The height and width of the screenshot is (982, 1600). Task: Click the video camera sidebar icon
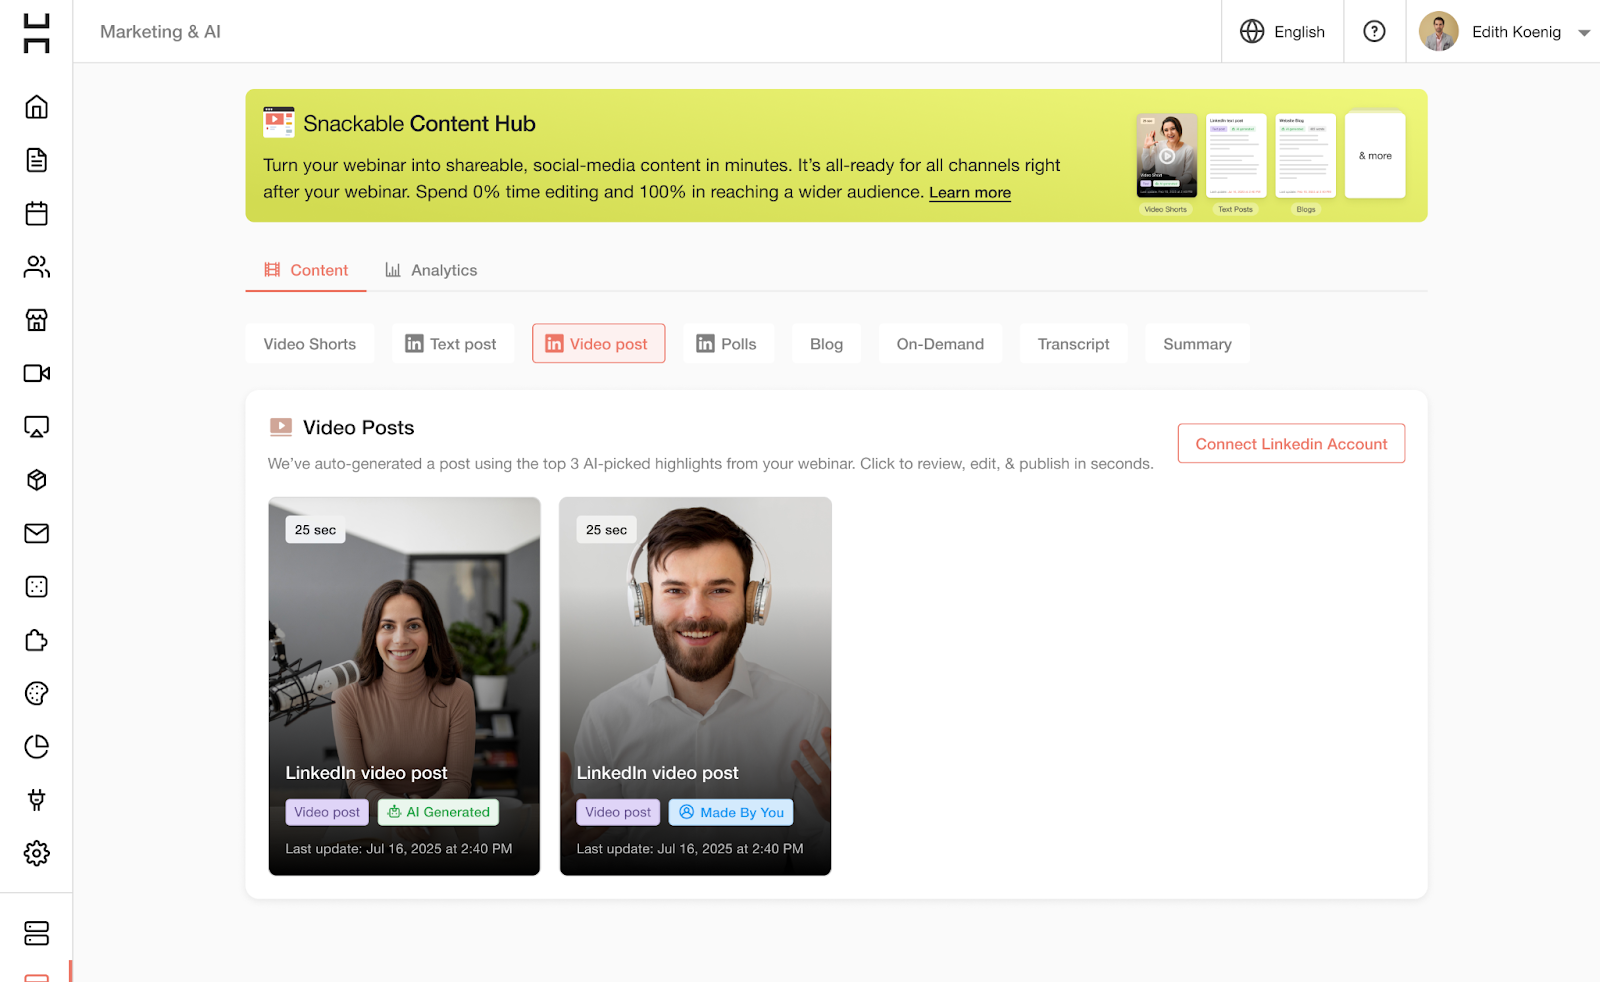[x=36, y=373]
